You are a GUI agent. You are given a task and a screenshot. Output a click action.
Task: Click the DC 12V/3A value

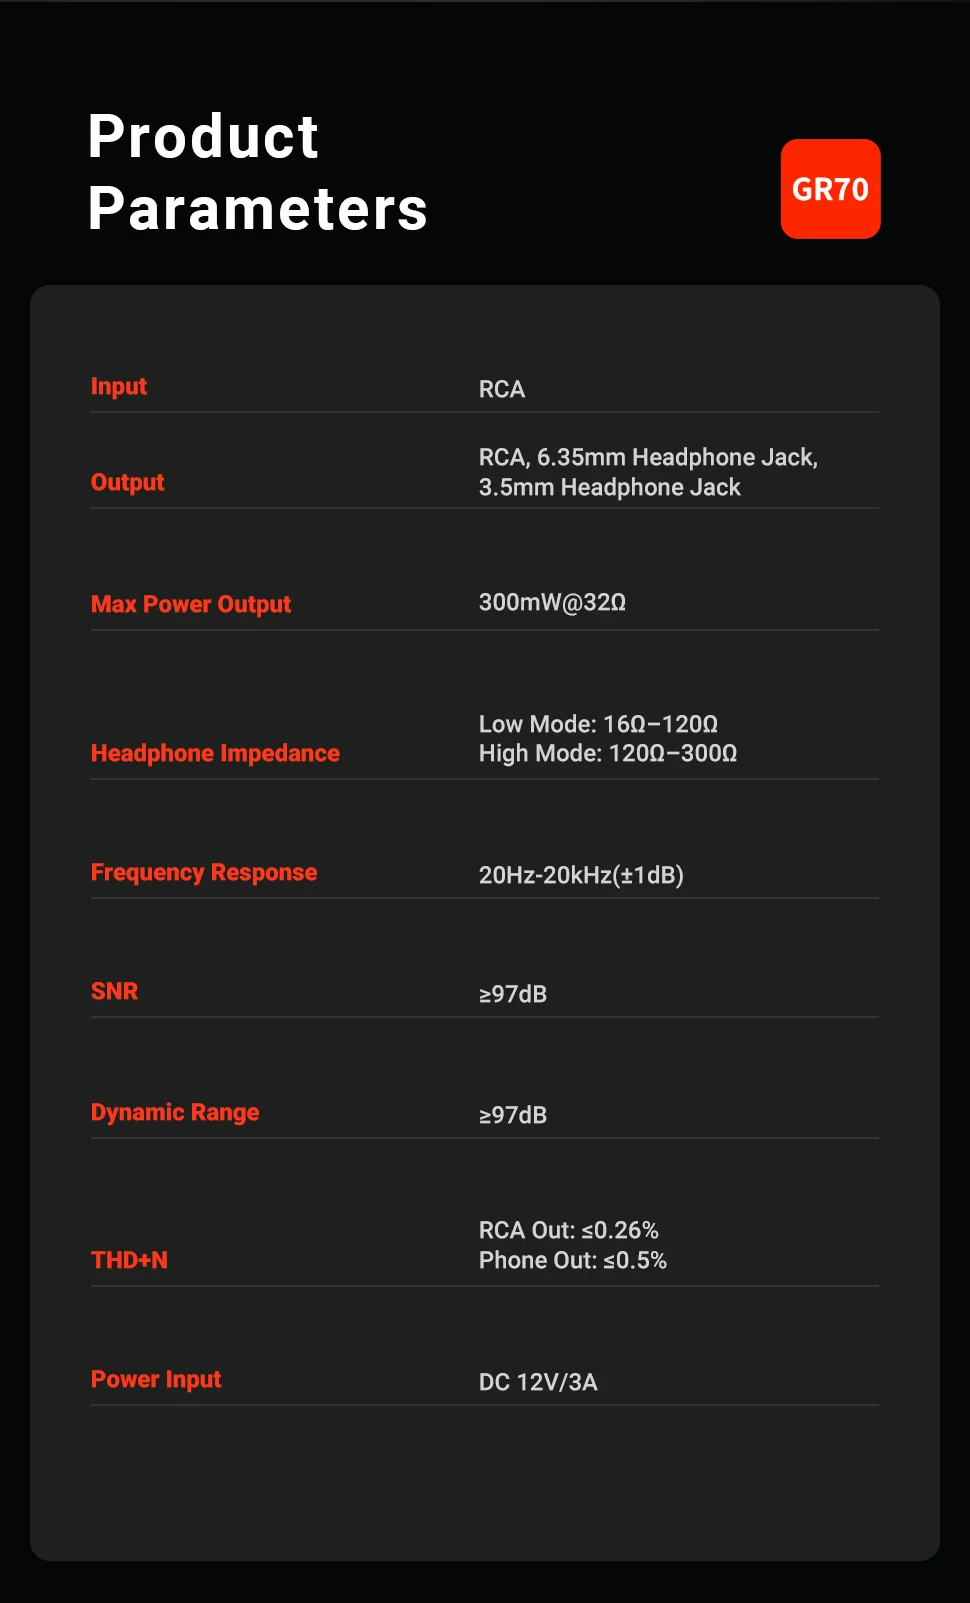click(538, 1382)
